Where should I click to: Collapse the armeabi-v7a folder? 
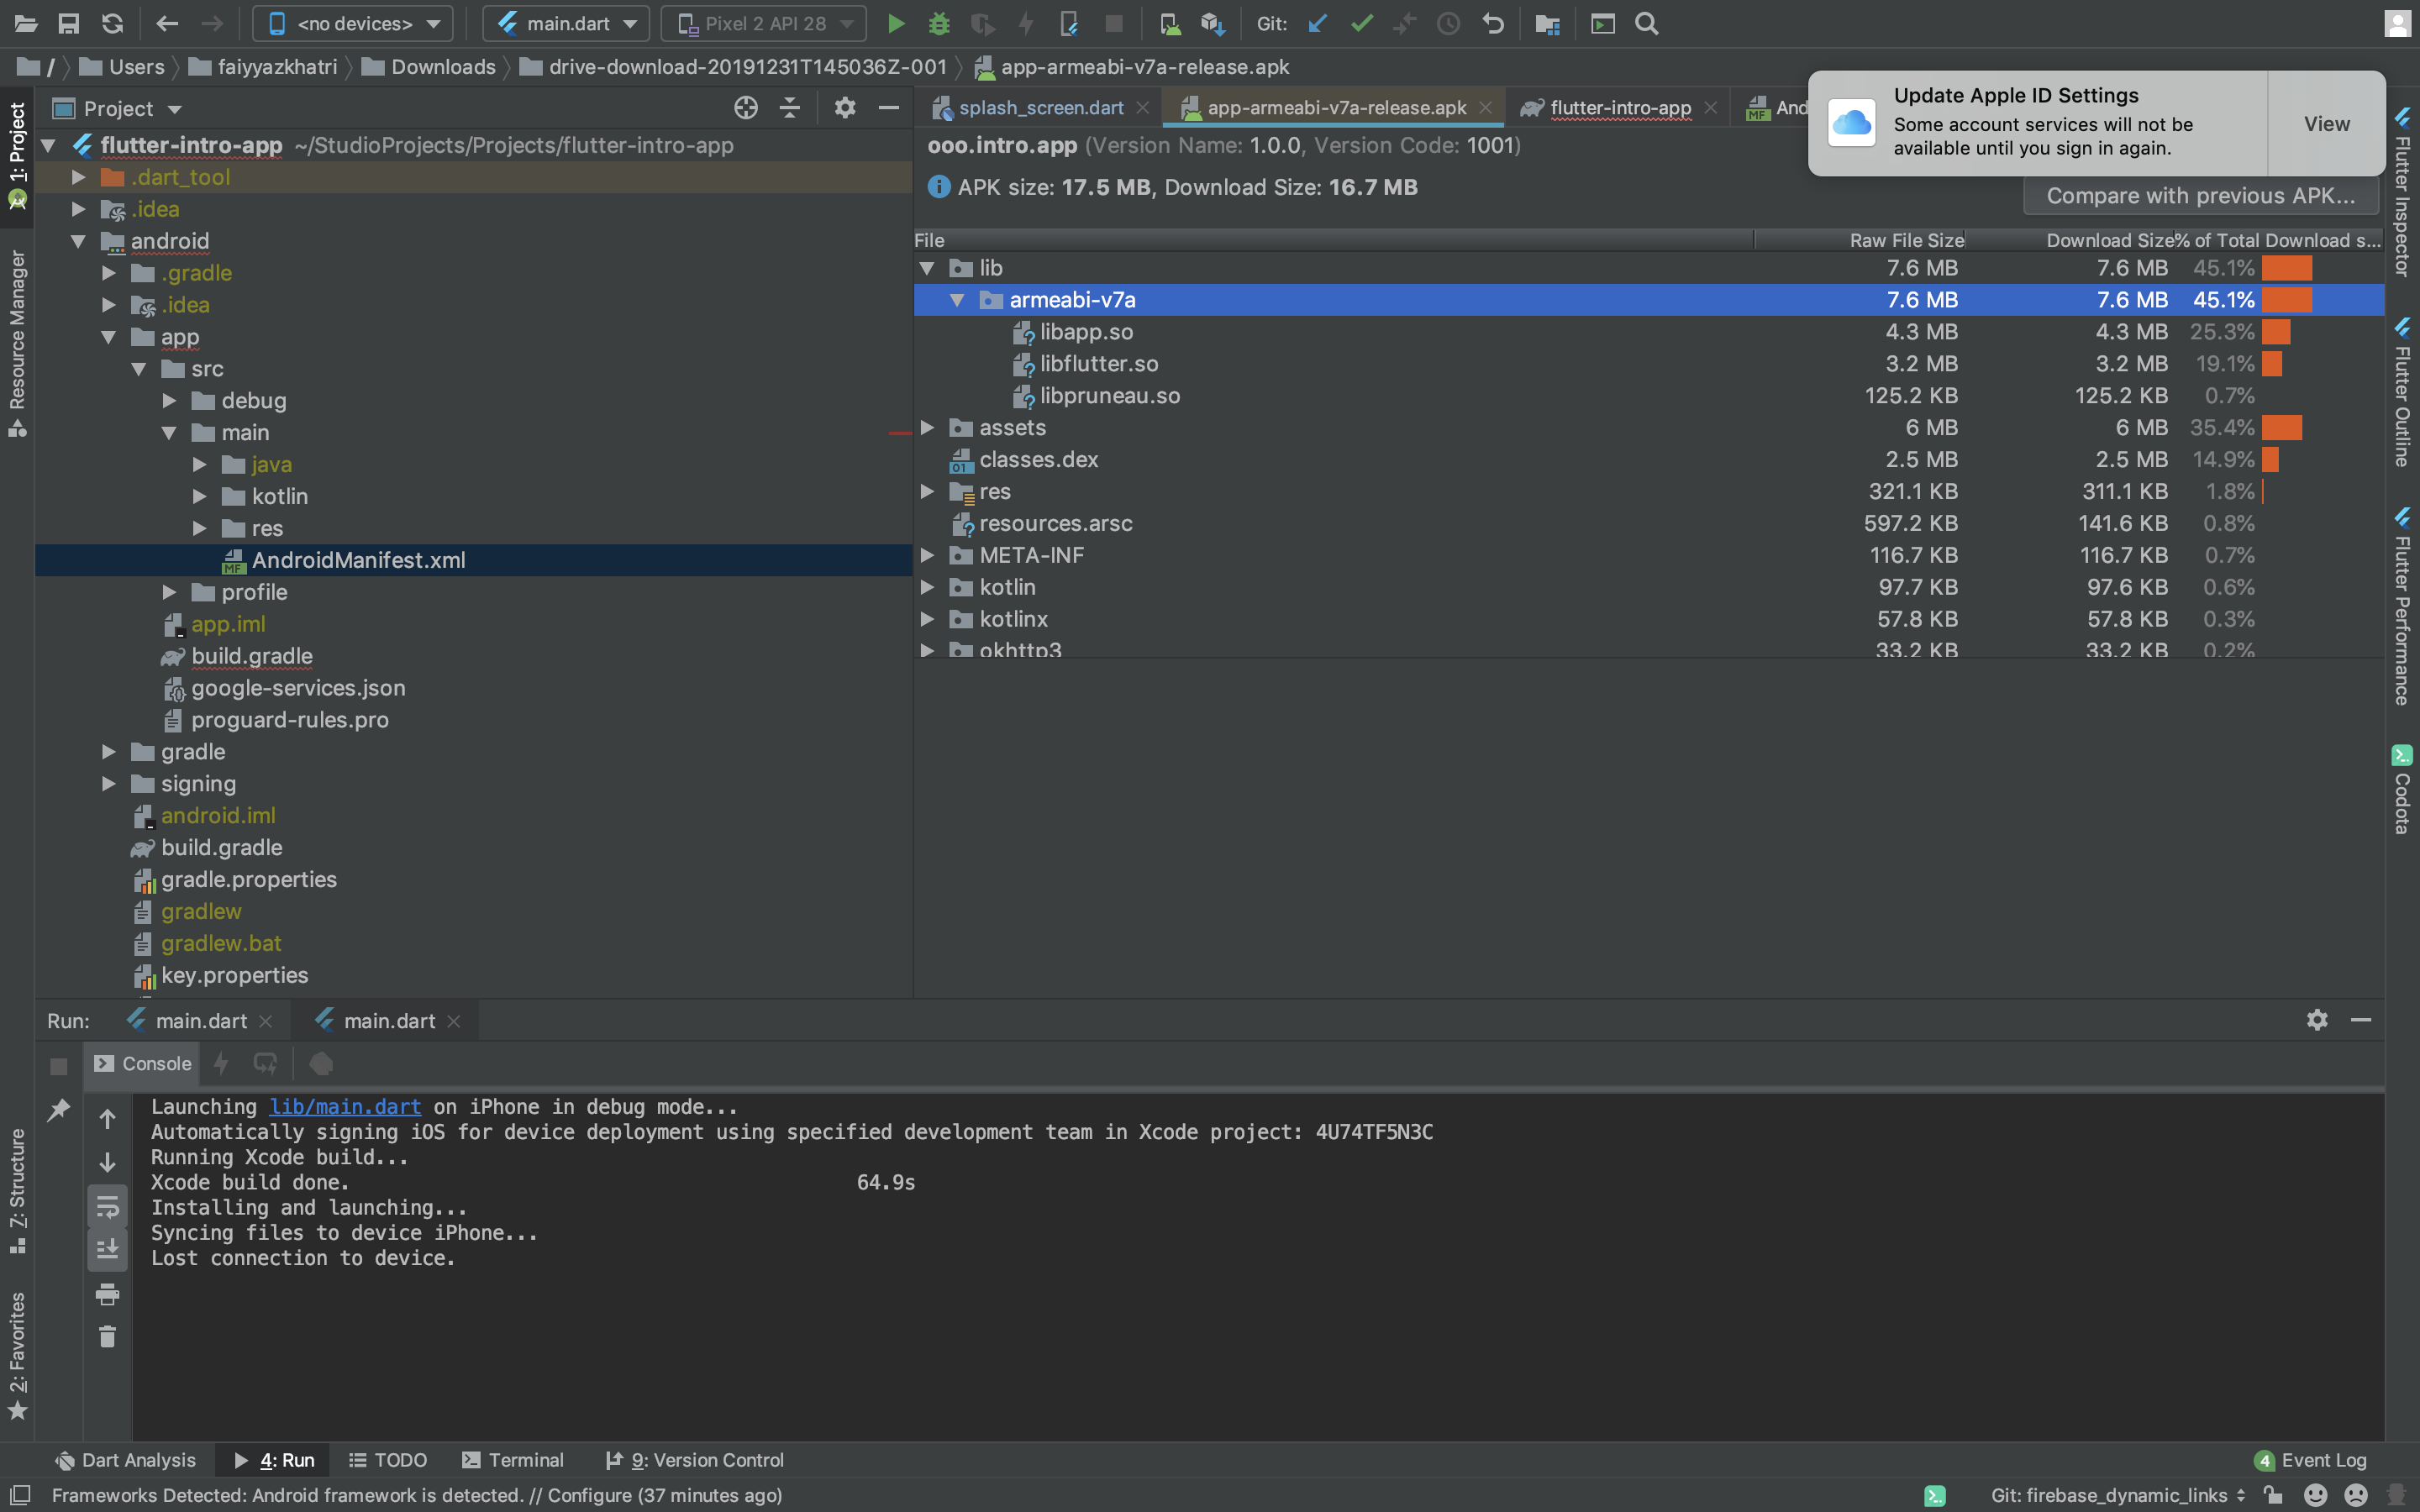[958, 299]
